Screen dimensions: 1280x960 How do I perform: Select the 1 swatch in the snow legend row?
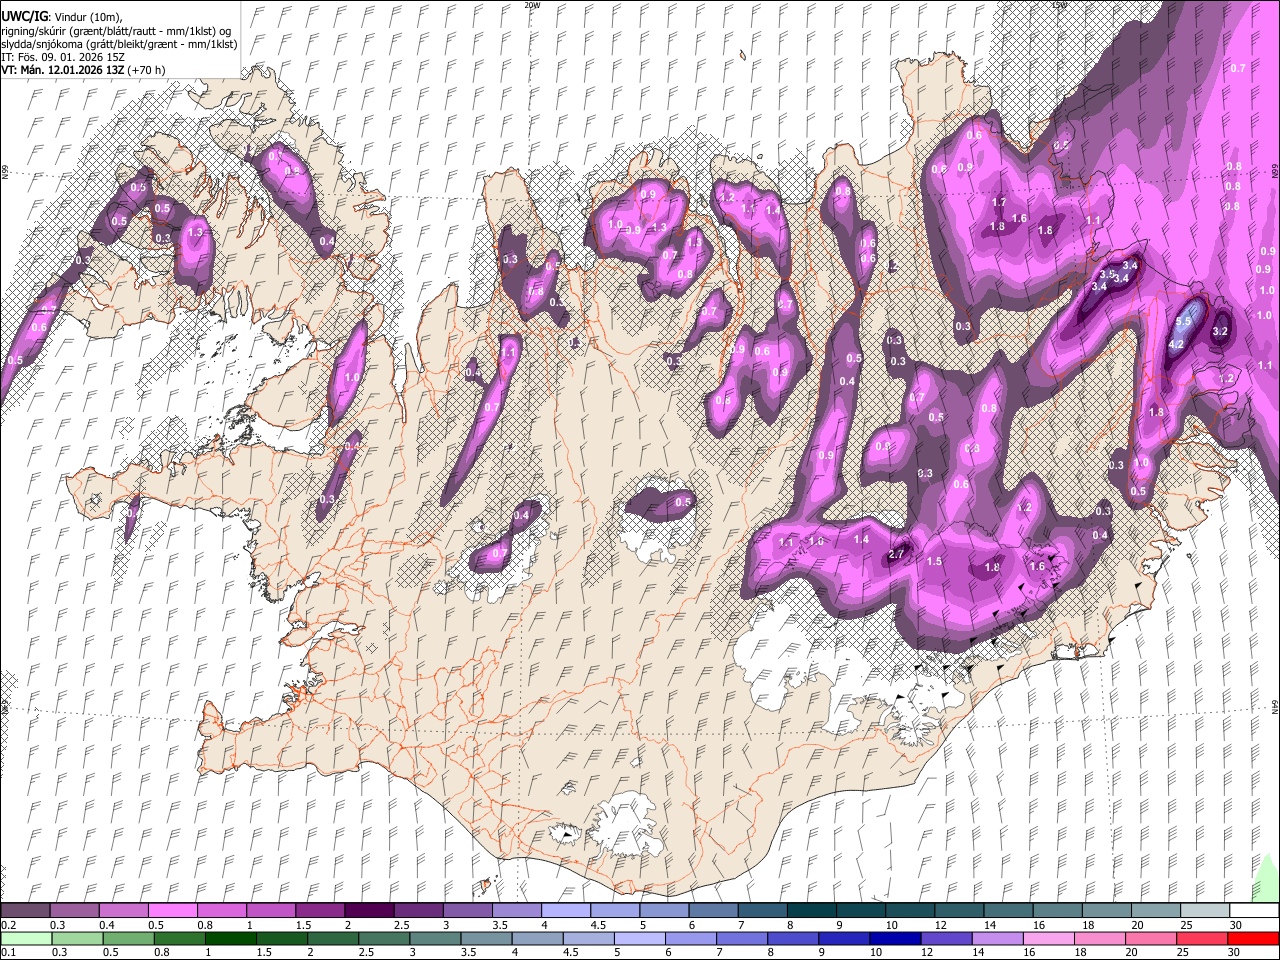[270, 911]
